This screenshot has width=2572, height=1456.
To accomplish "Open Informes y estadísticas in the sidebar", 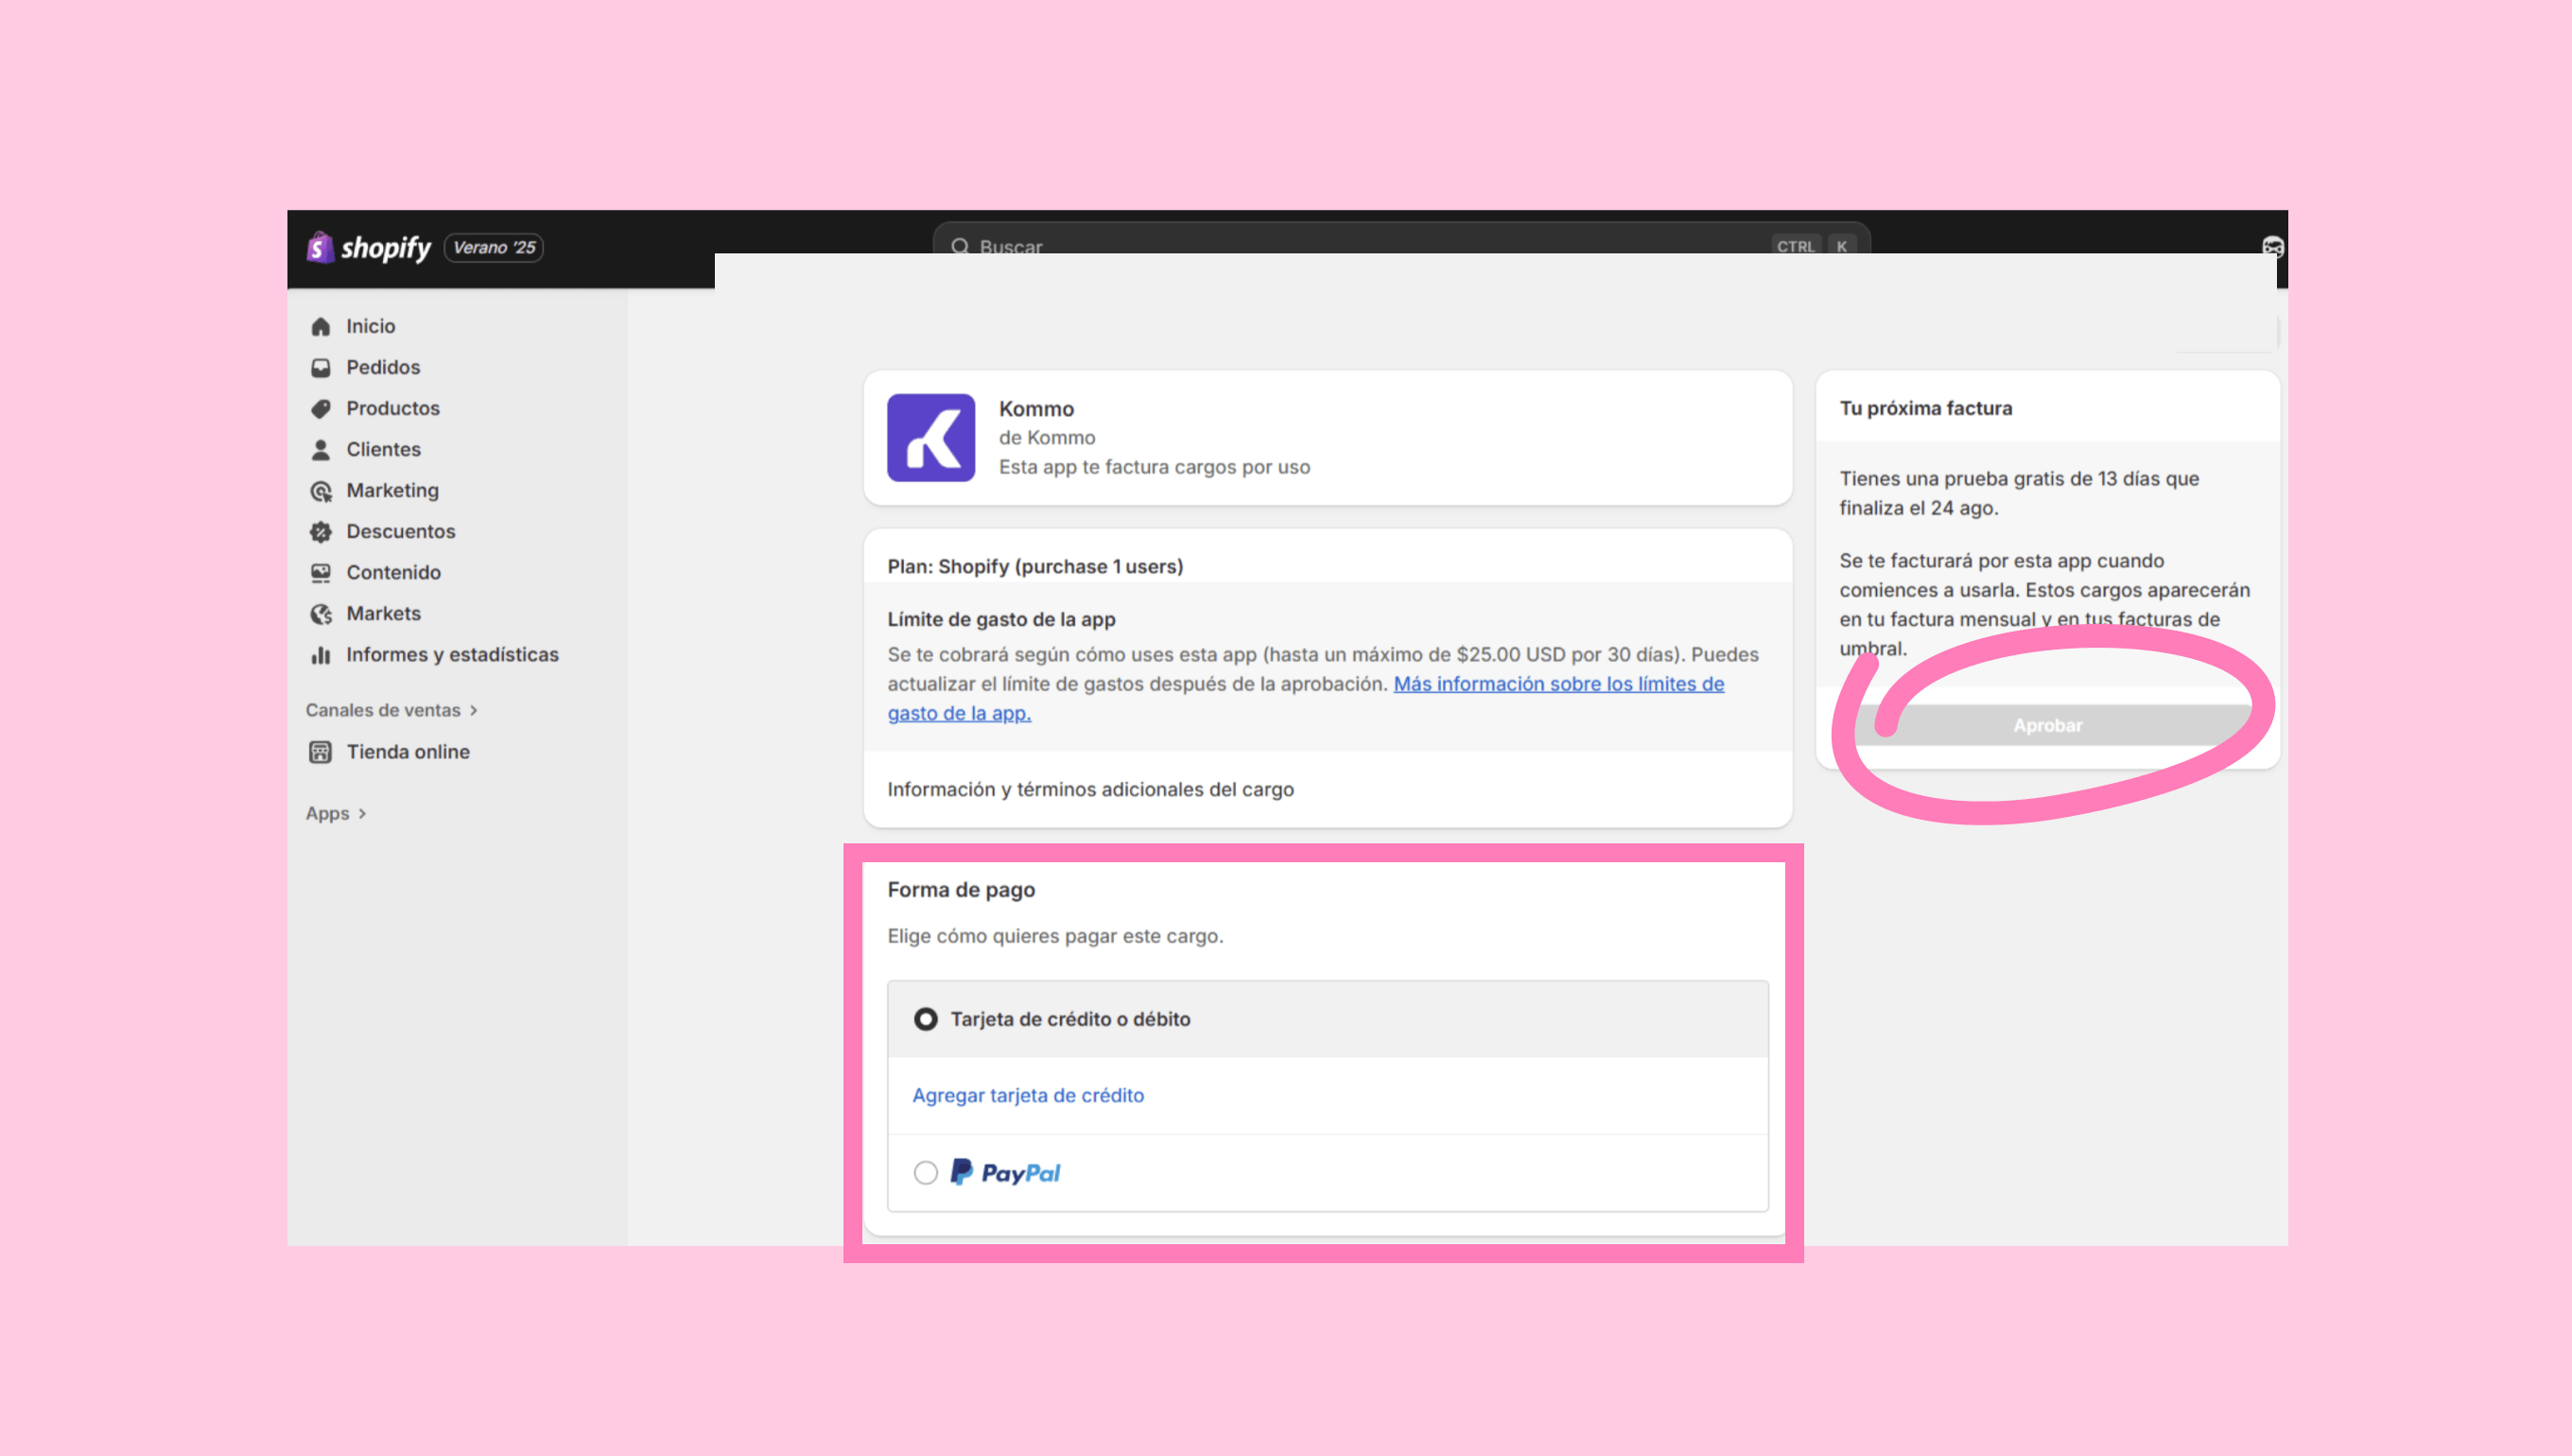I will (x=453, y=654).
